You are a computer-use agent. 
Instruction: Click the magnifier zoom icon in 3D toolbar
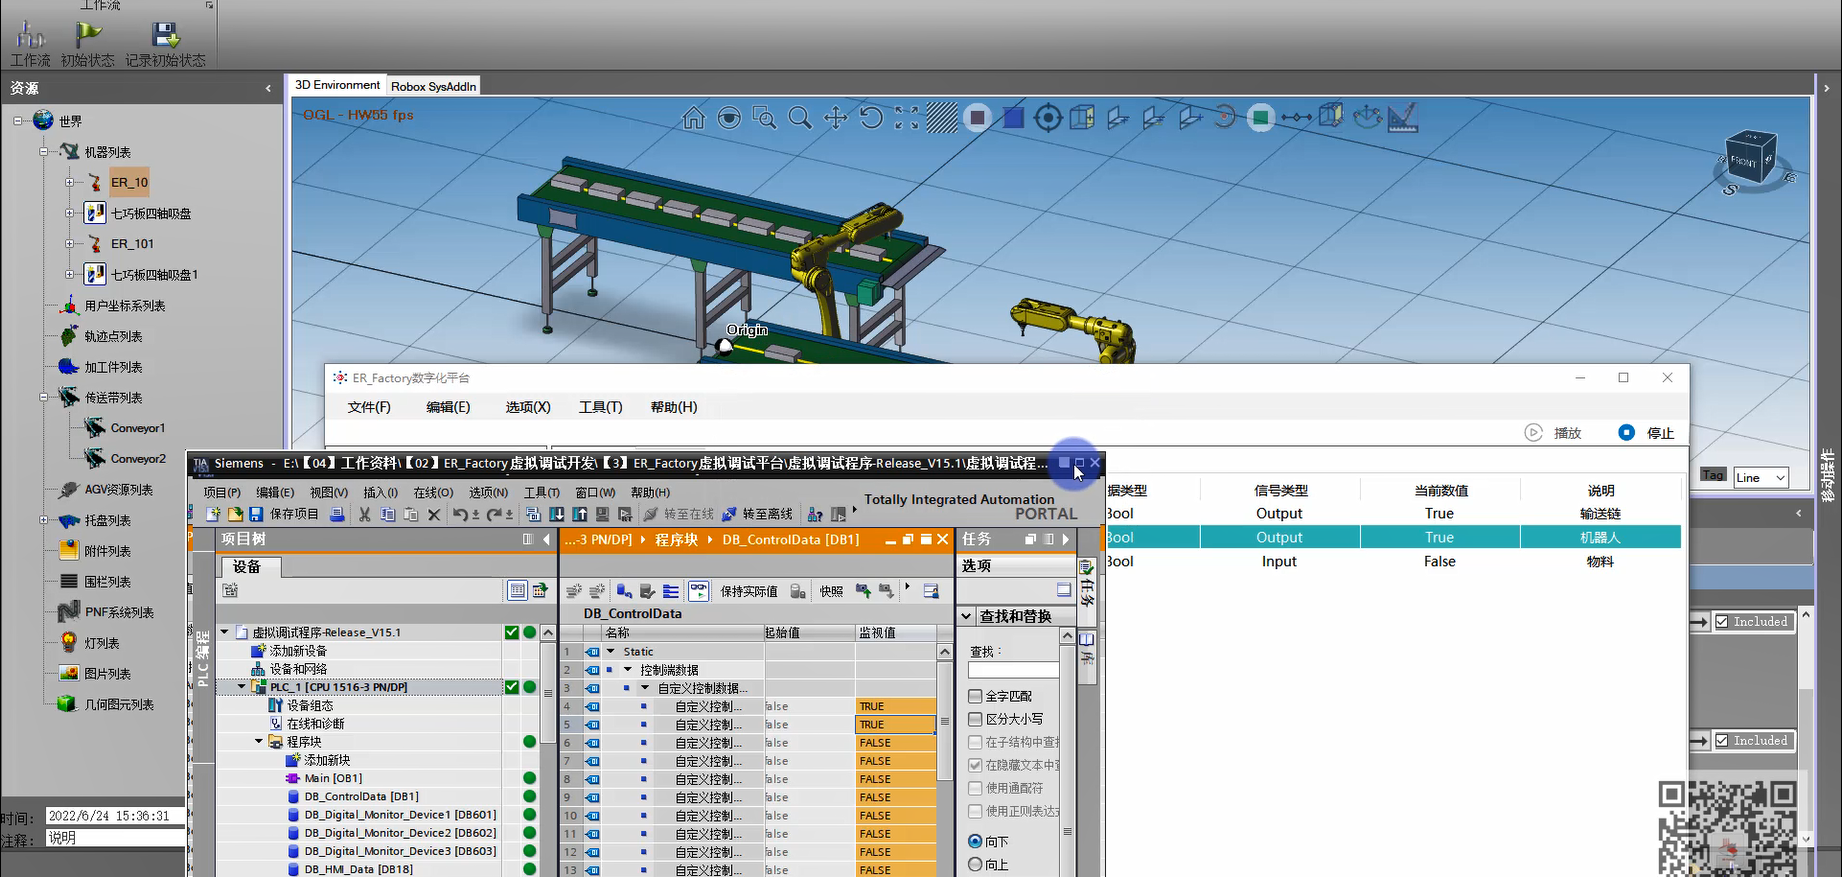[800, 118]
